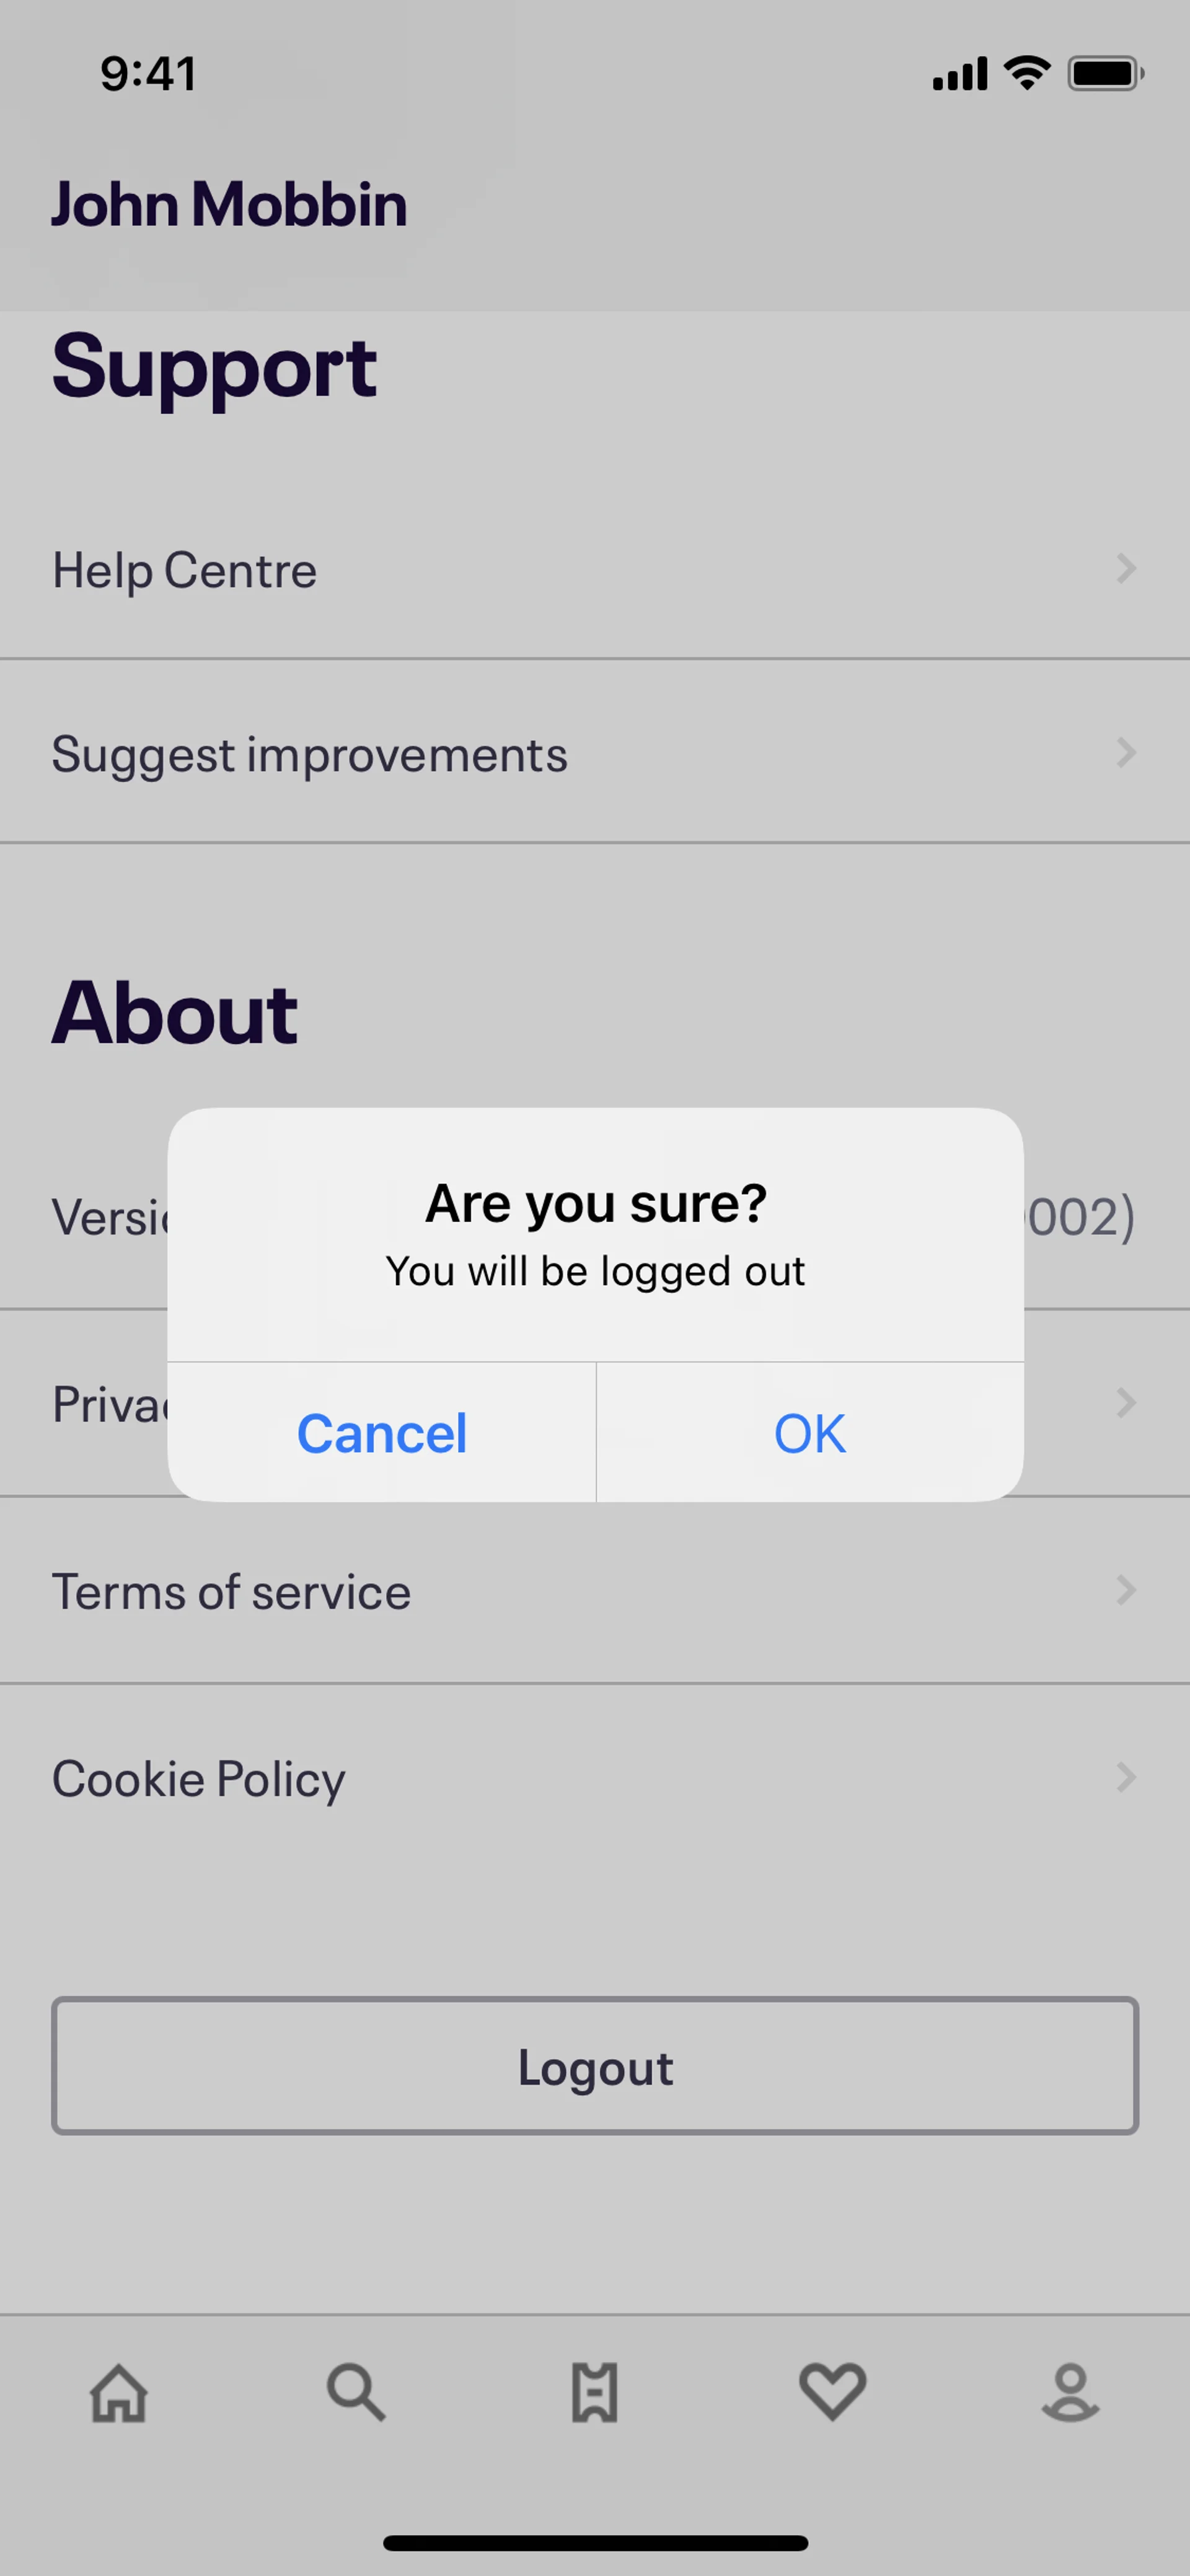1190x2576 pixels.
Task: Open the Tickets tab icon
Action: [595, 2394]
